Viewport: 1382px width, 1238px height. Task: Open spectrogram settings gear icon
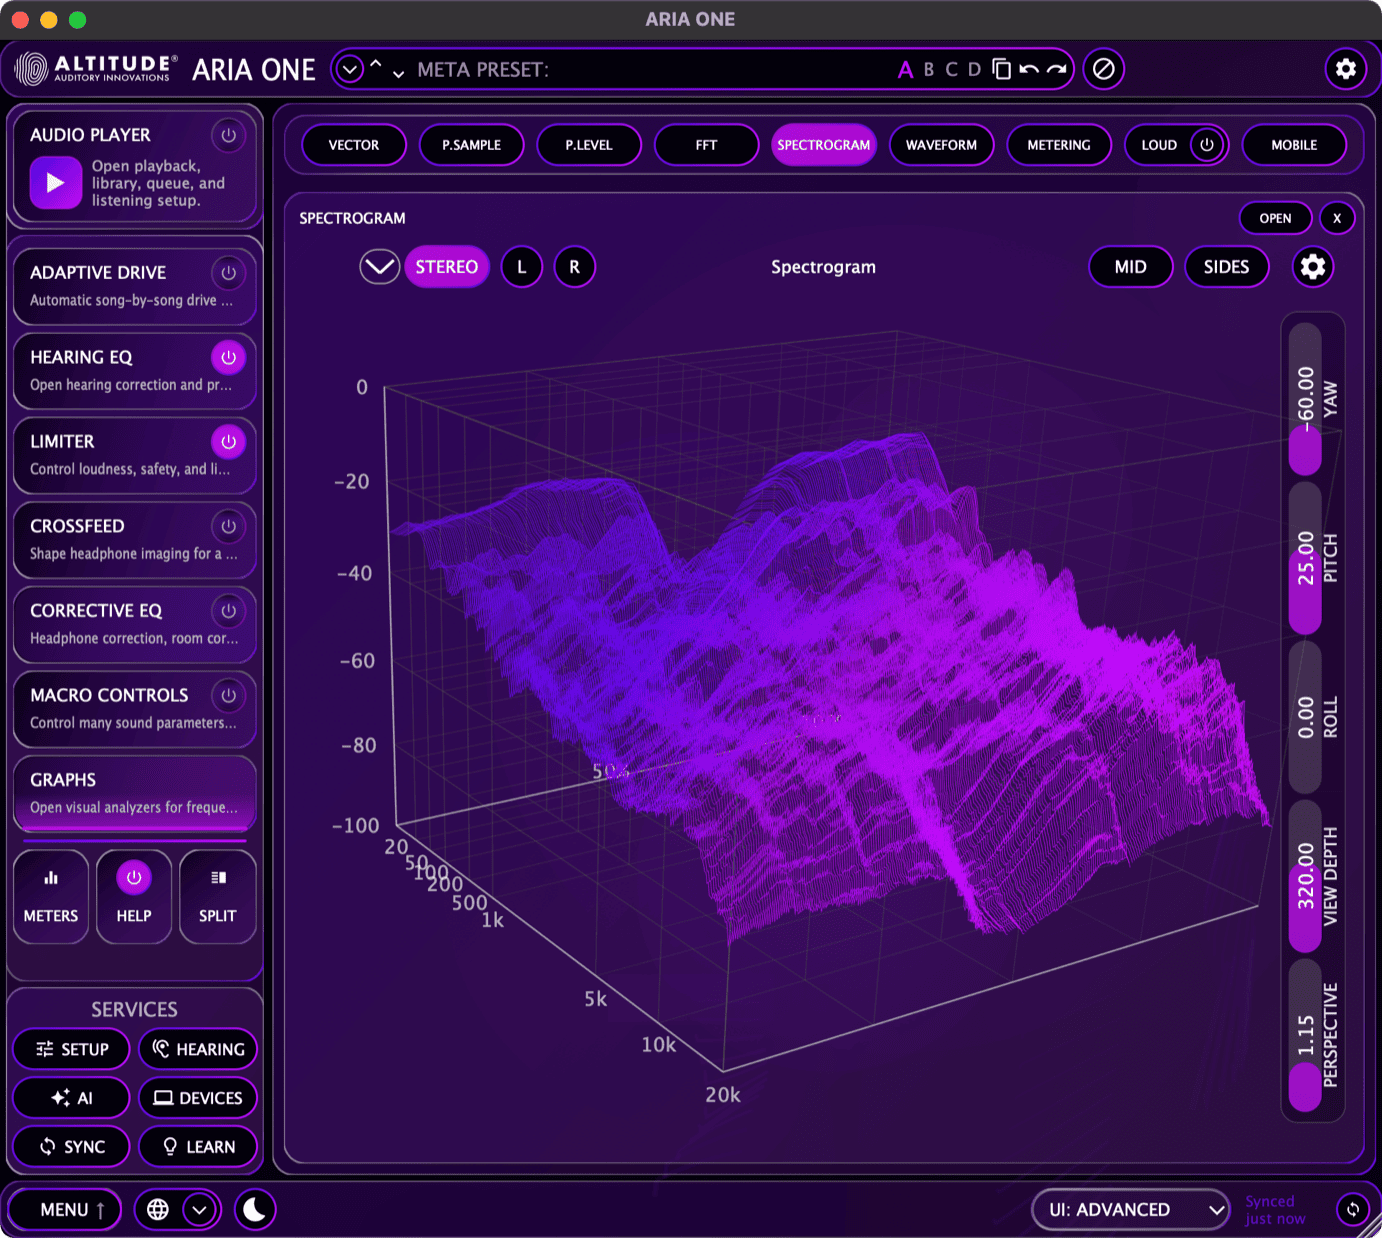tap(1313, 267)
